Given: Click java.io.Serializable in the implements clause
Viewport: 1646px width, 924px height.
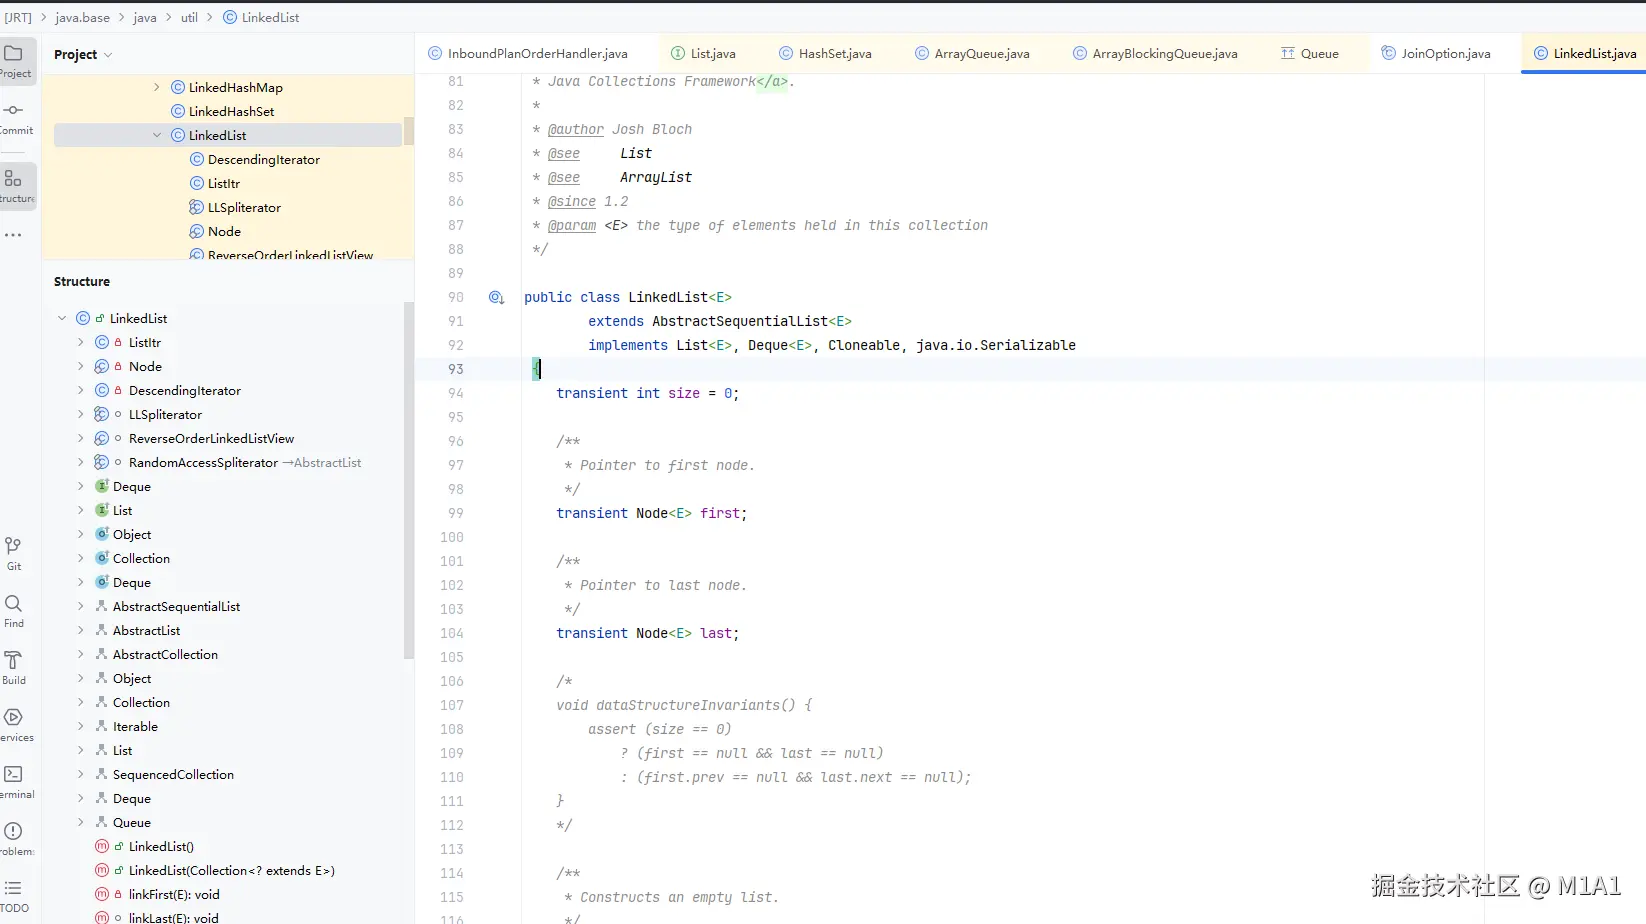Looking at the screenshot, I should (x=996, y=345).
